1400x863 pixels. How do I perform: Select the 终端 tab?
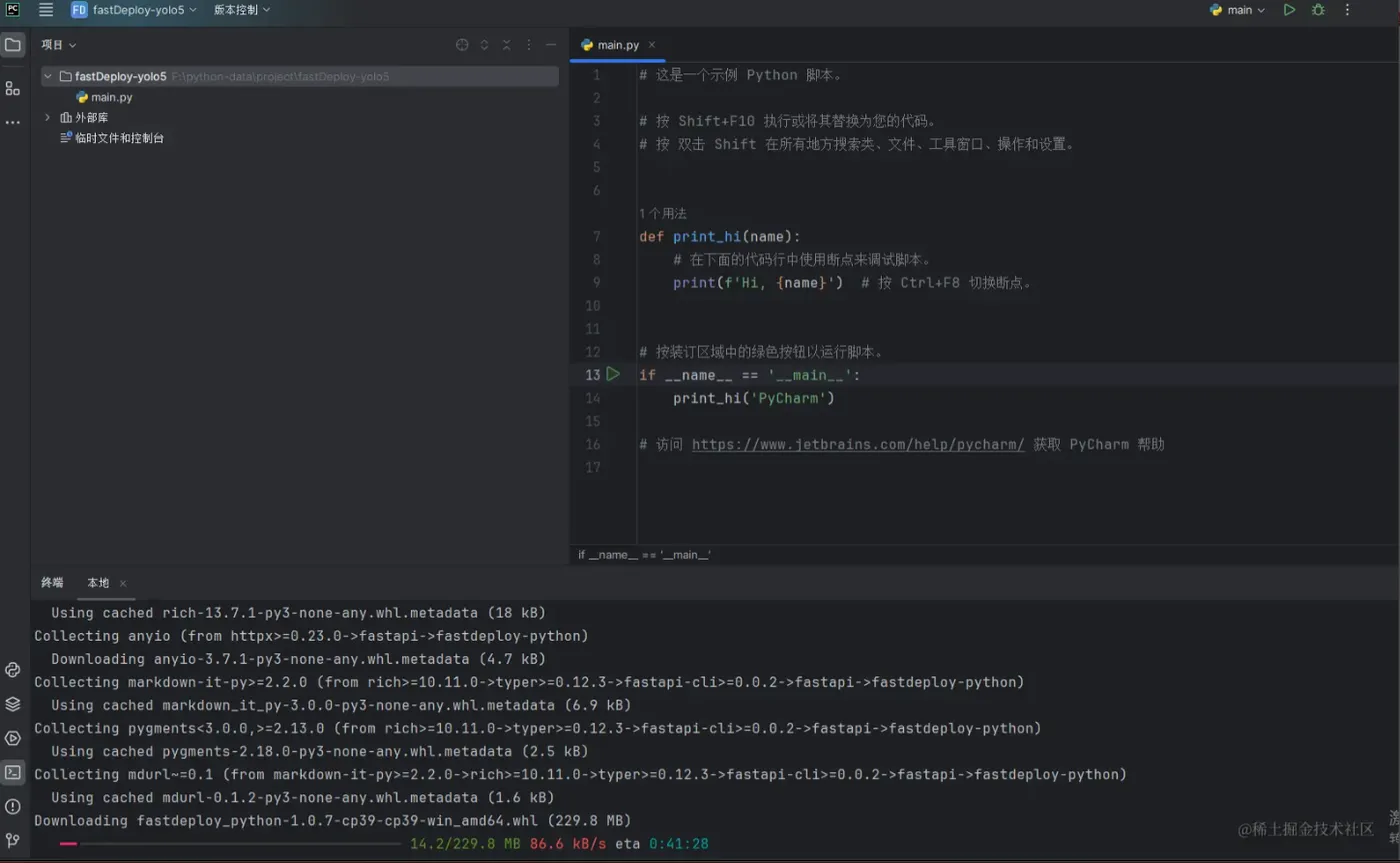pyautogui.click(x=52, y=583)
